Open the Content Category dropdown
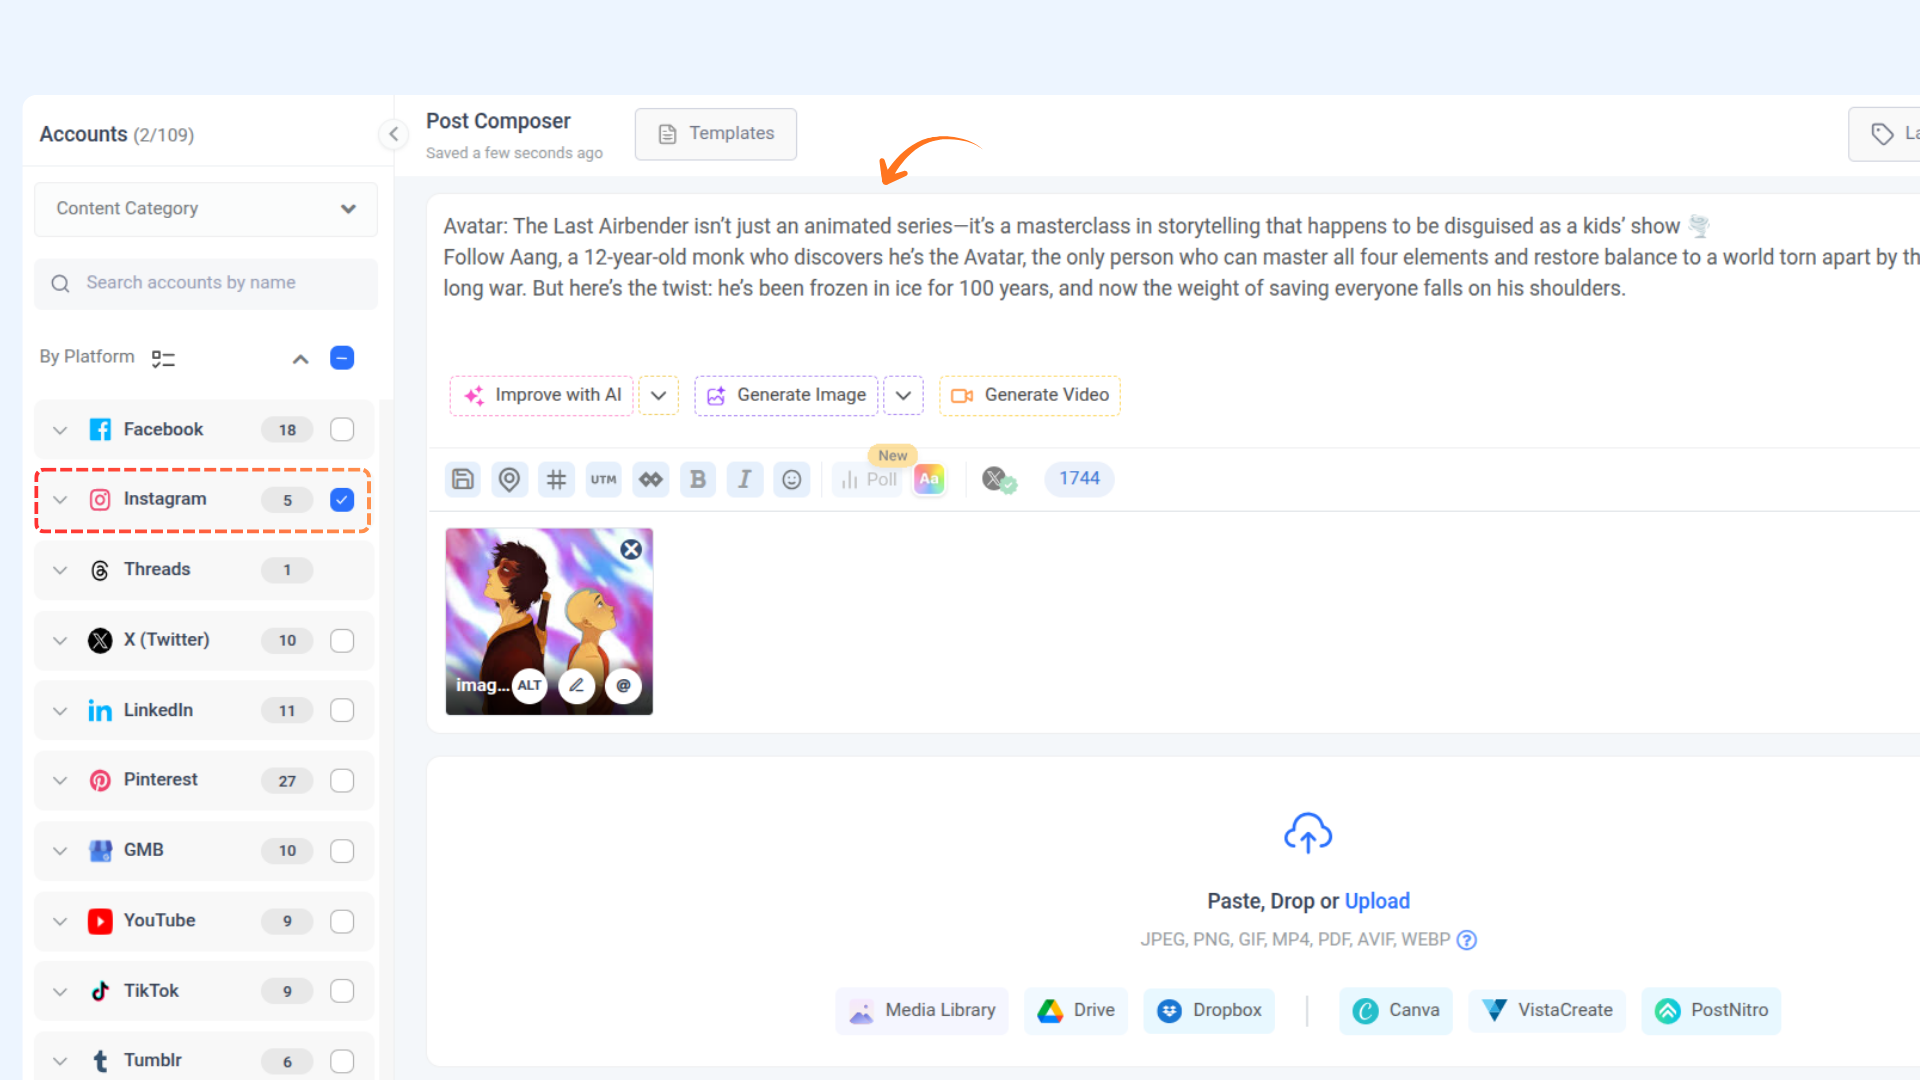This screenshot has width=1920, height=1080. 206,209
